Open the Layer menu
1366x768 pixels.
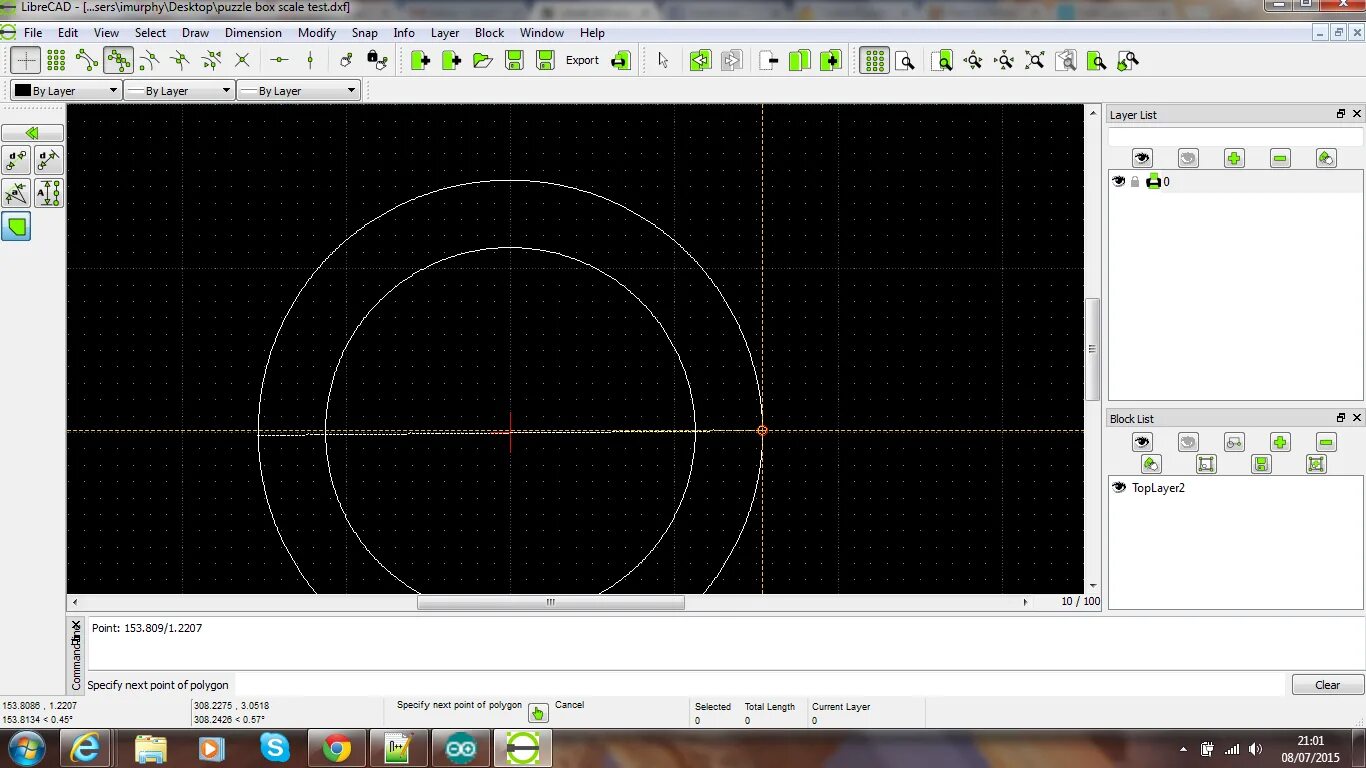pyautogui.click(x=445, y=33)
